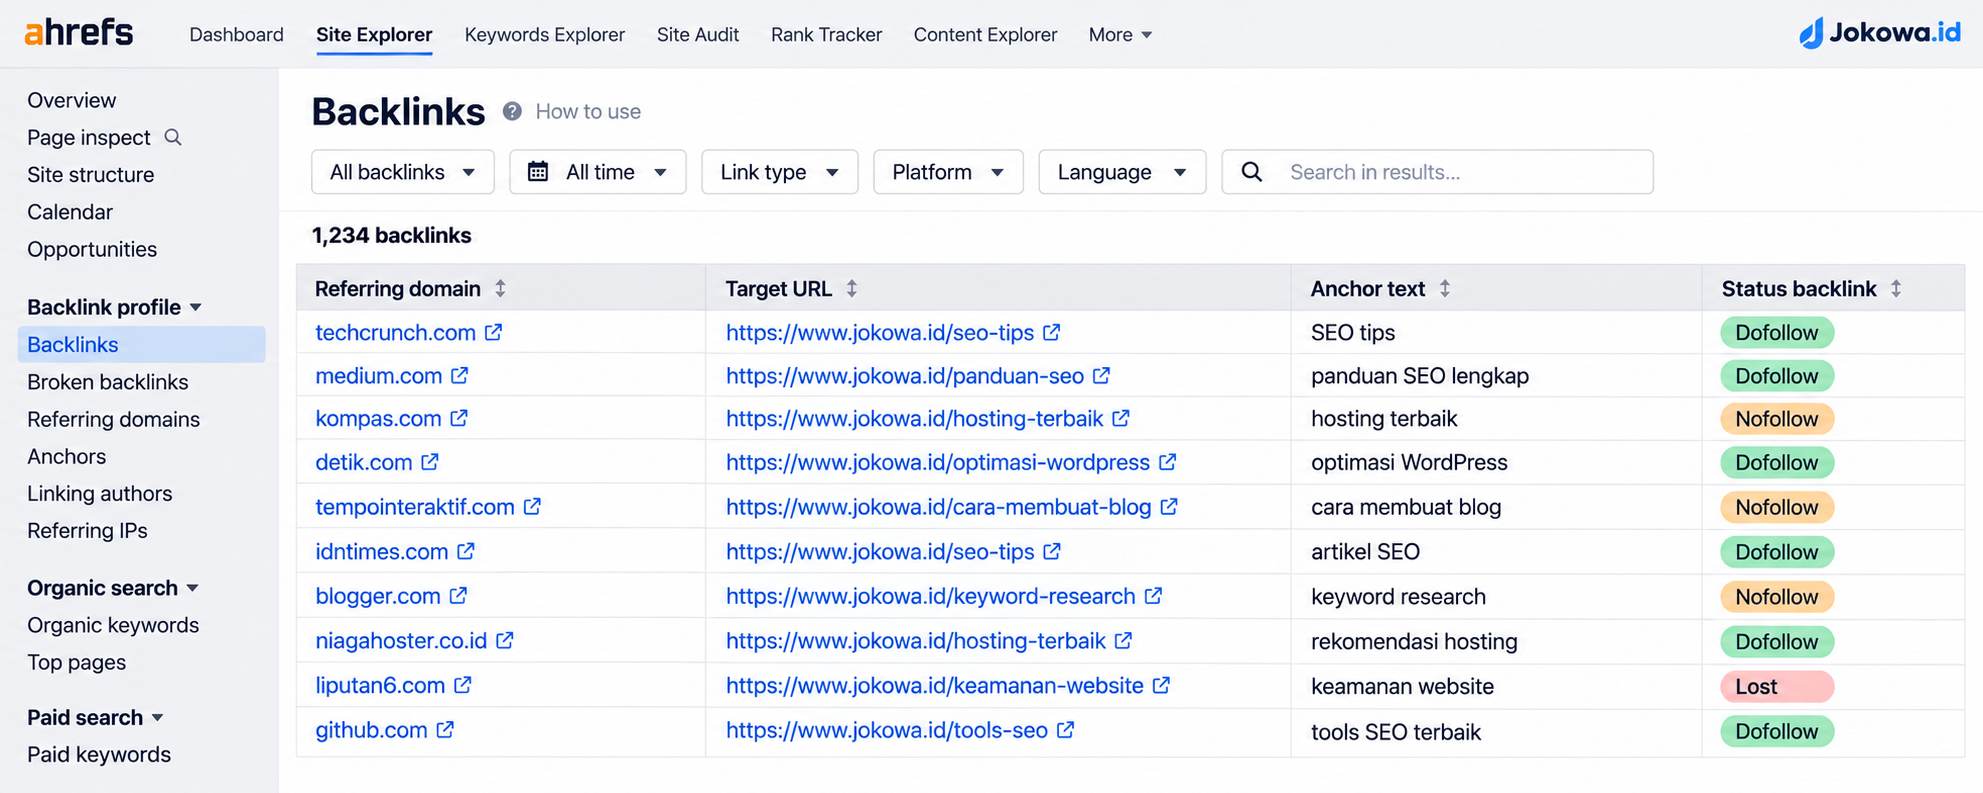Click external link icon next to medium.com
Screen dimensions: 1983x793
click(x=459, y=375)
